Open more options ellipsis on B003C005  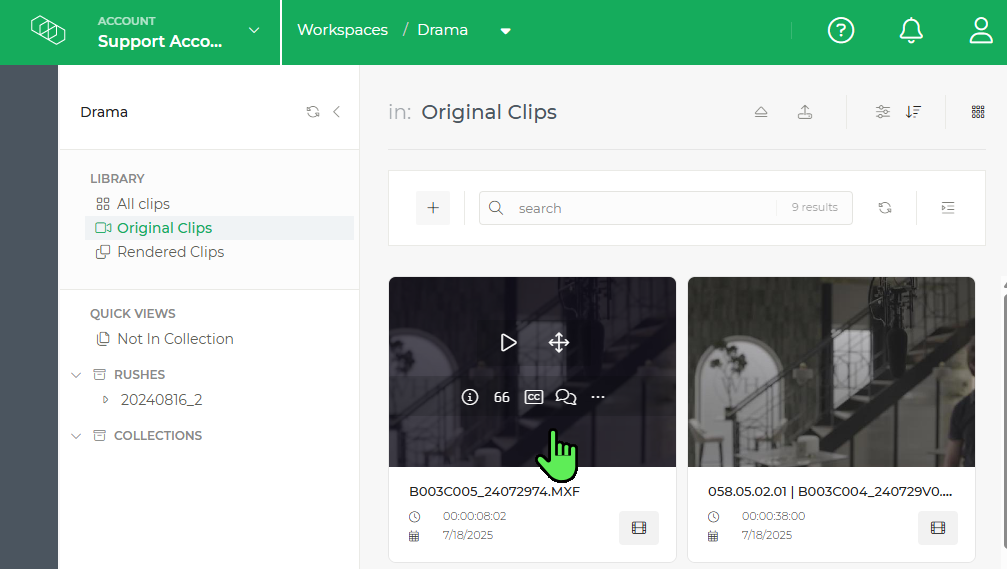[598, 398]
